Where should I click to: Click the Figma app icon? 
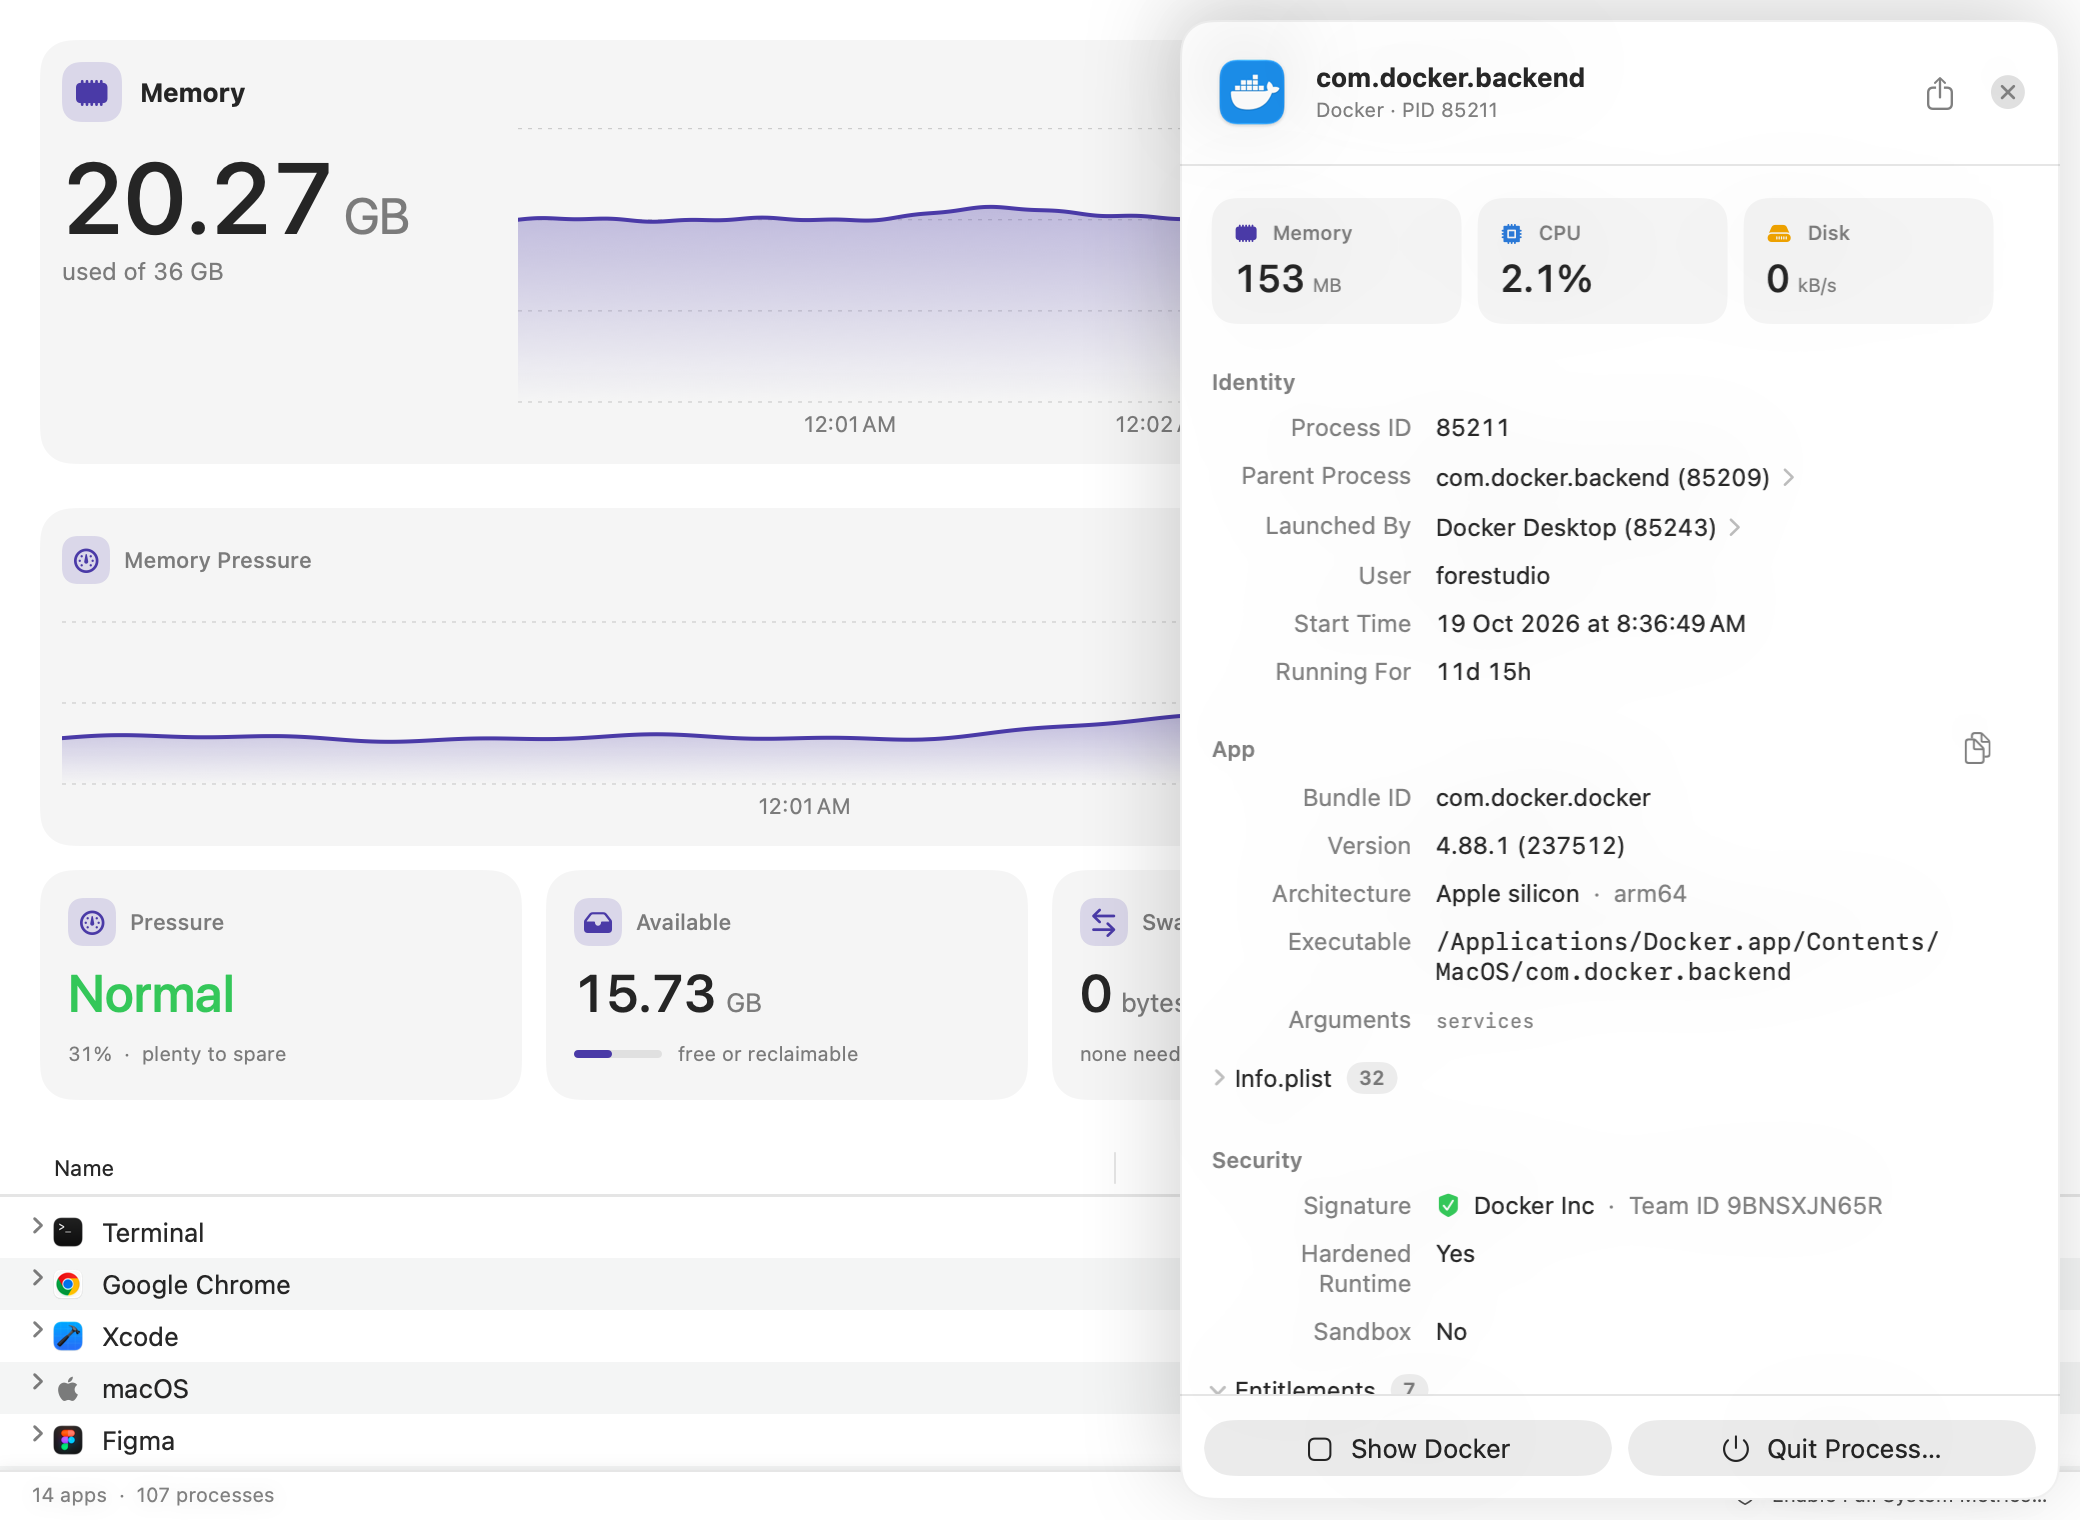68,1440
